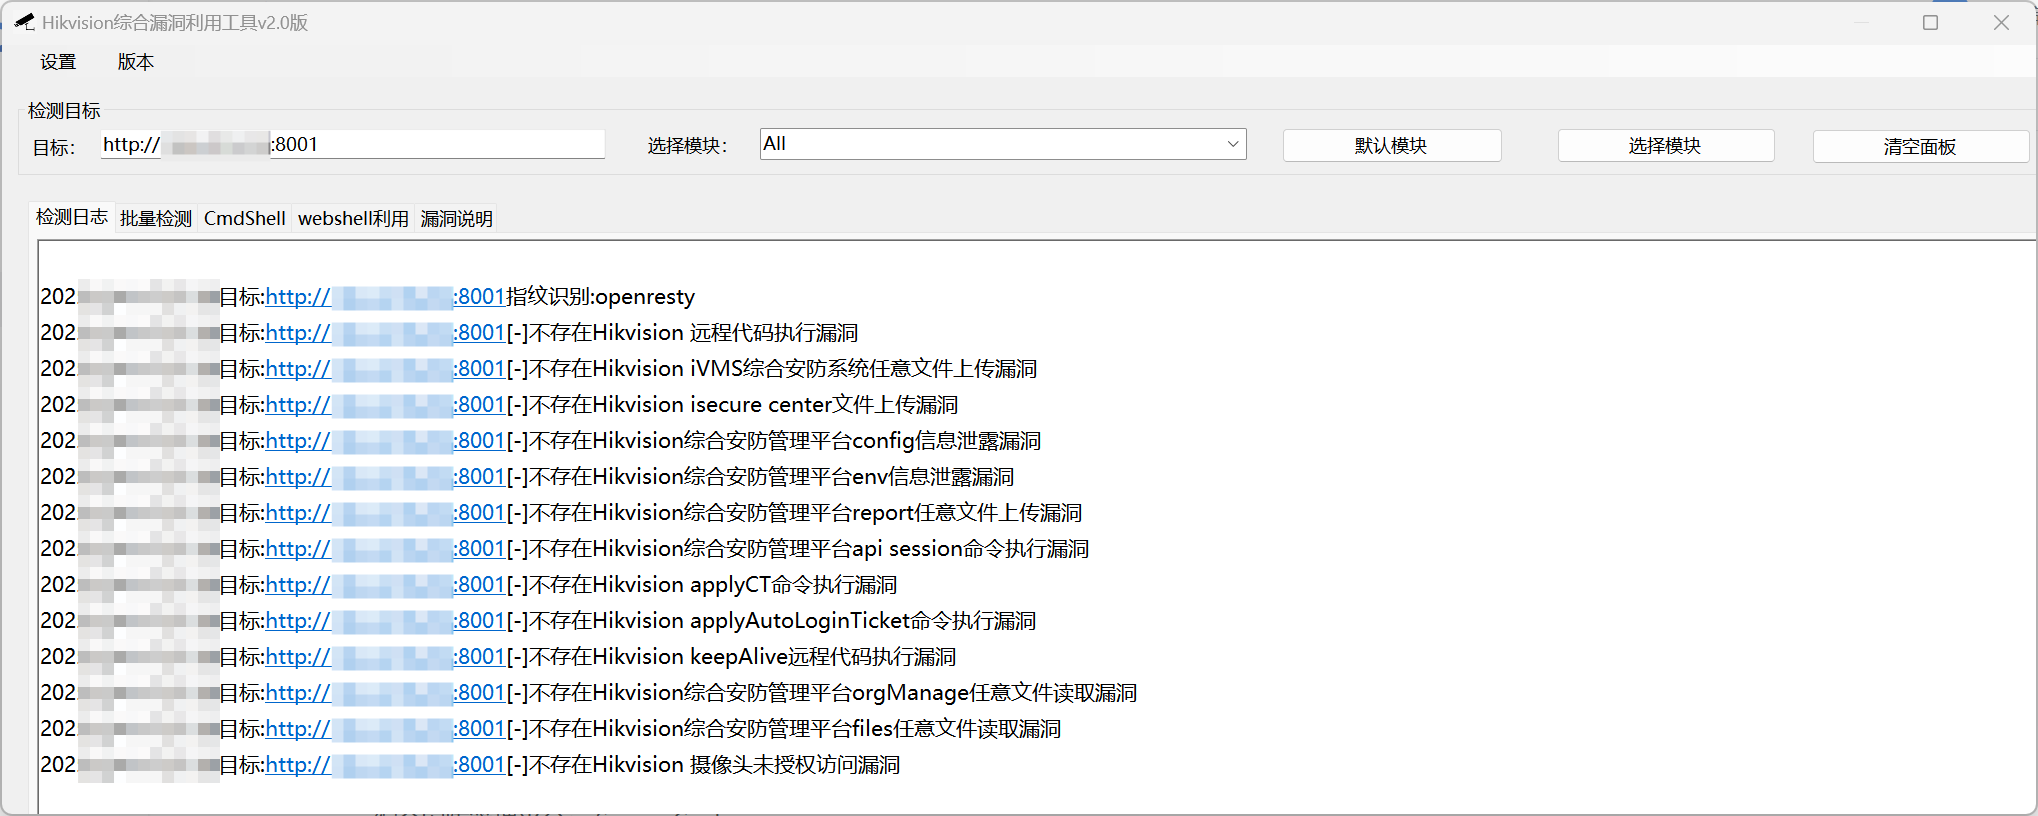Viewport: 2038px width, 816px height.
Task: Click the link in the env信息泄露 row
Action: (x=385, y=477)
